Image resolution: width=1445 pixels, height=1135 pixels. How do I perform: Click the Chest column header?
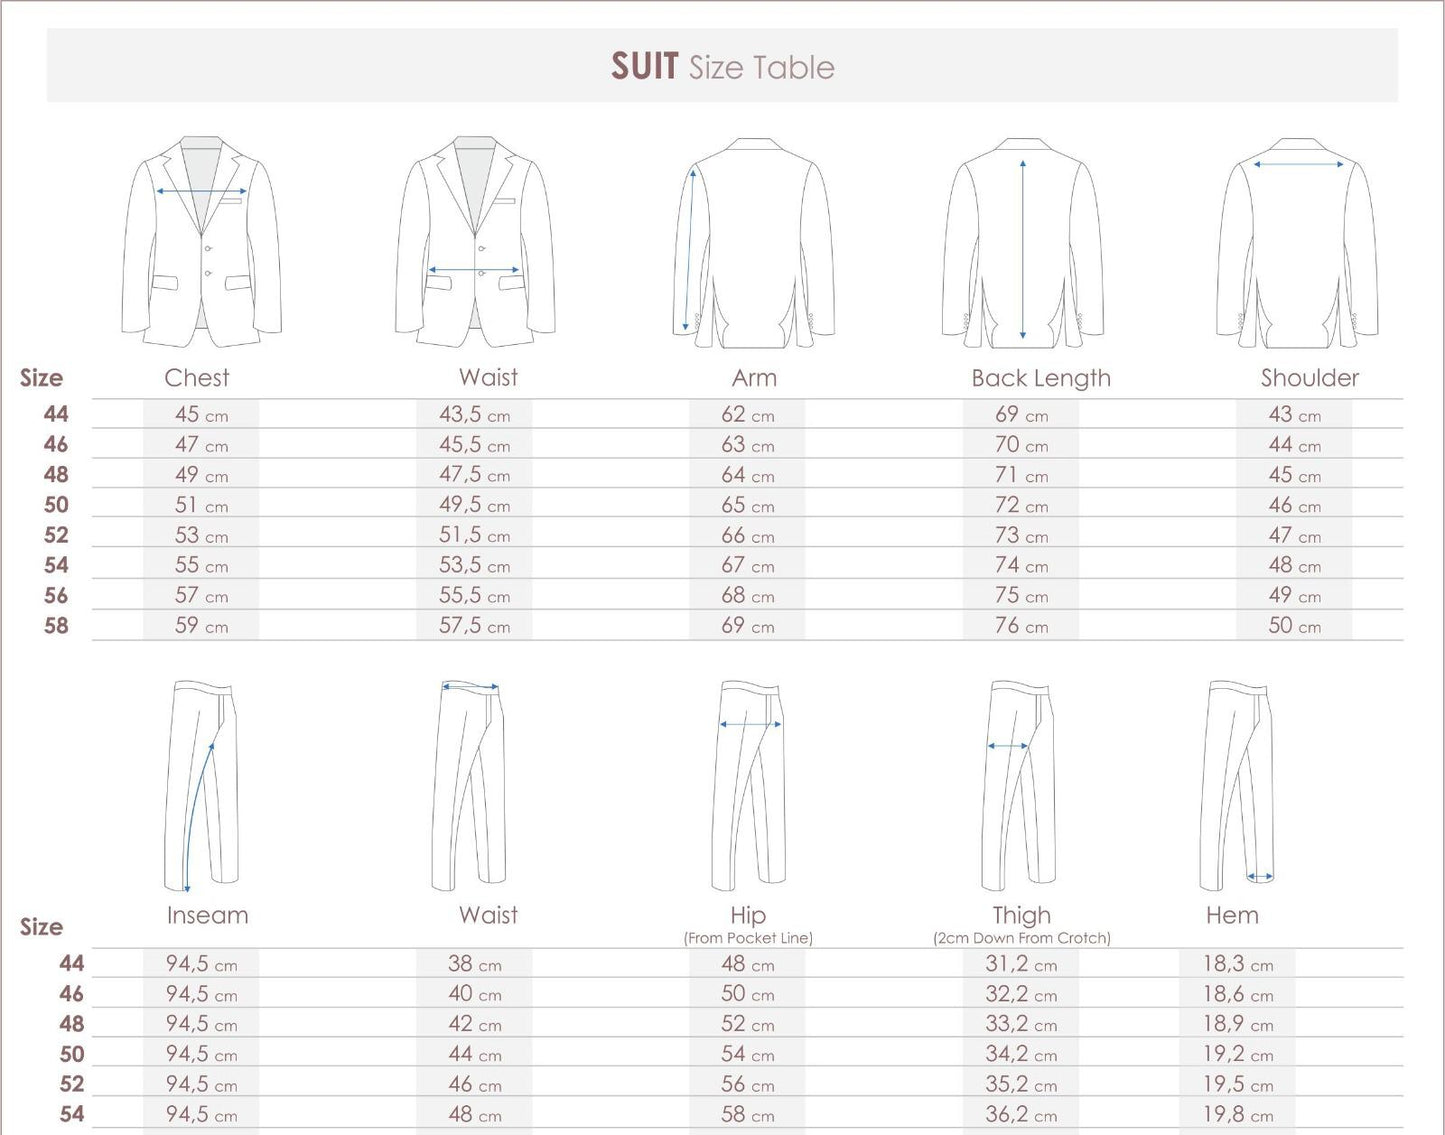[x=197, y=378]
